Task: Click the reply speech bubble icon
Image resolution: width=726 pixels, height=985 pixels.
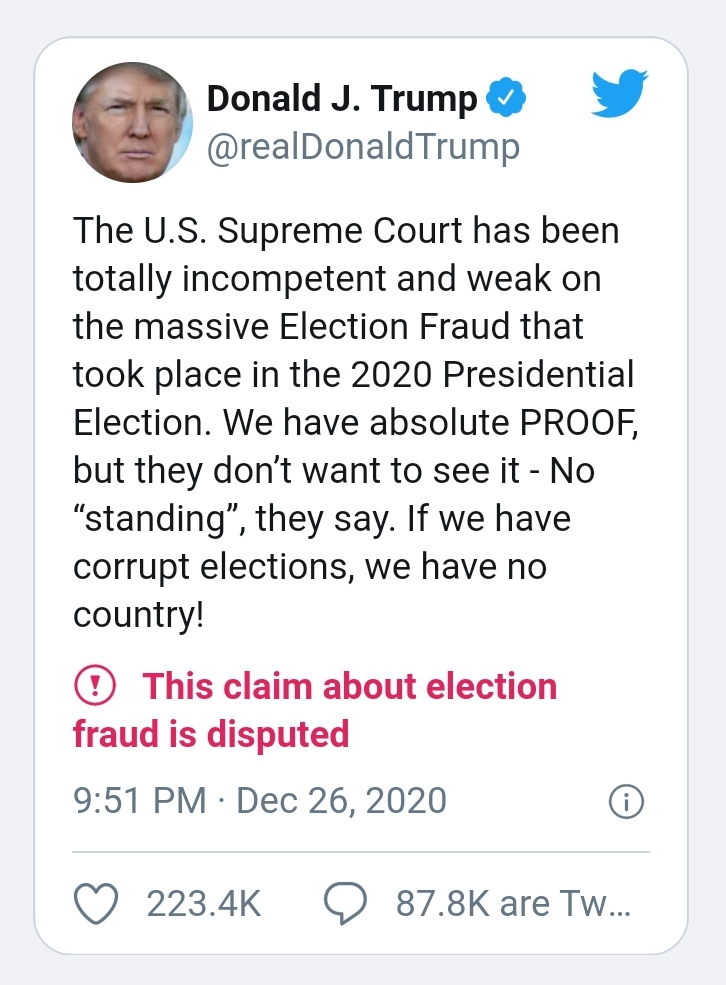Action: pos(347,904)
